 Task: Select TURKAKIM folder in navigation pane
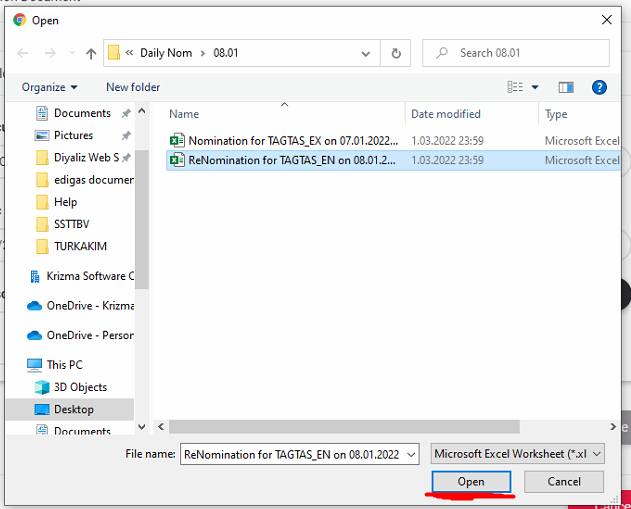pos(80,246)
